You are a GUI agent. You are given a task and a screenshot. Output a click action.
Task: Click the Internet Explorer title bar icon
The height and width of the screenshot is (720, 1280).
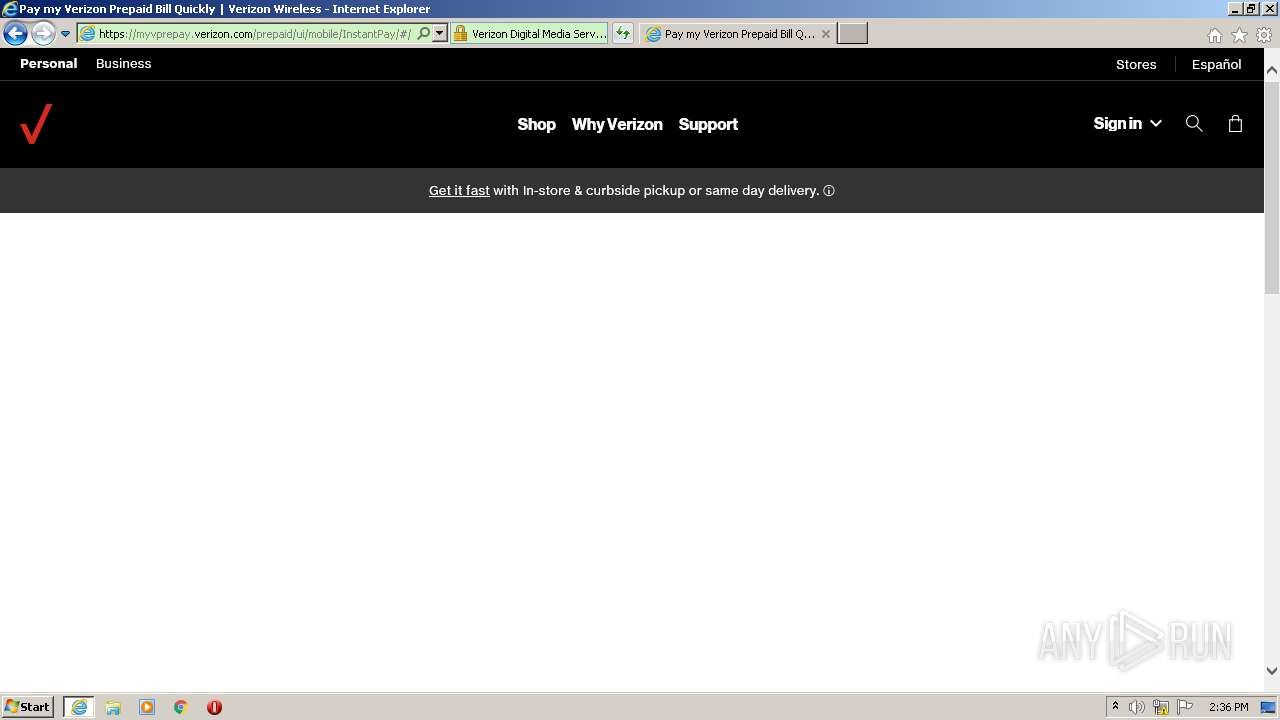(x=9, y=9)
